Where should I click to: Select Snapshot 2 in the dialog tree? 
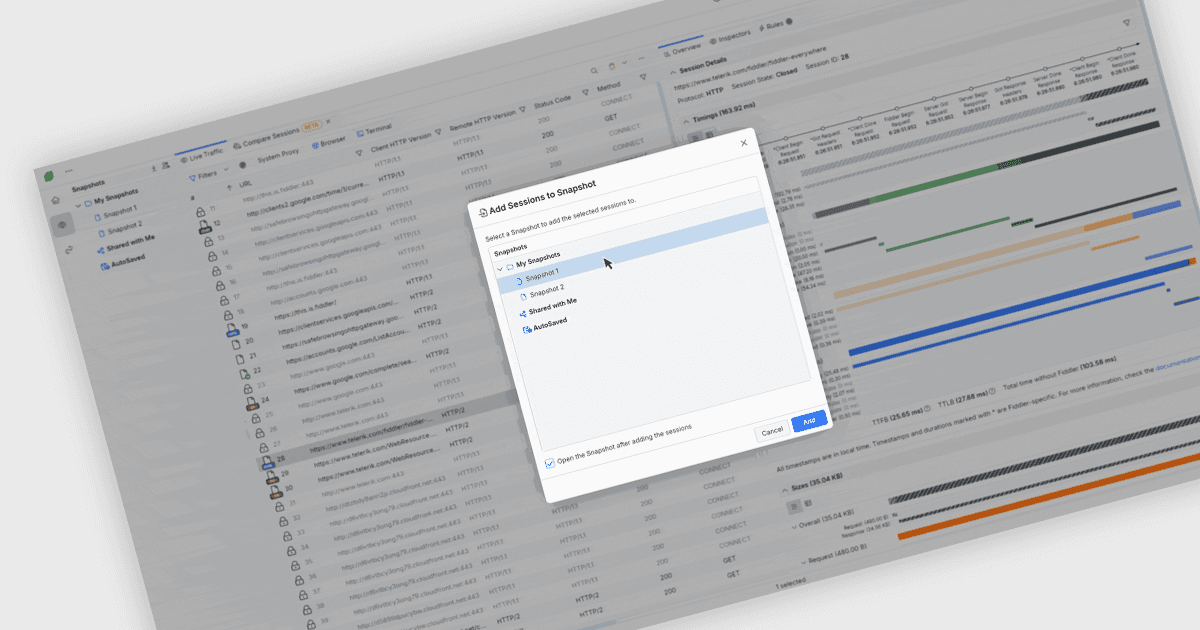[547, 289]
